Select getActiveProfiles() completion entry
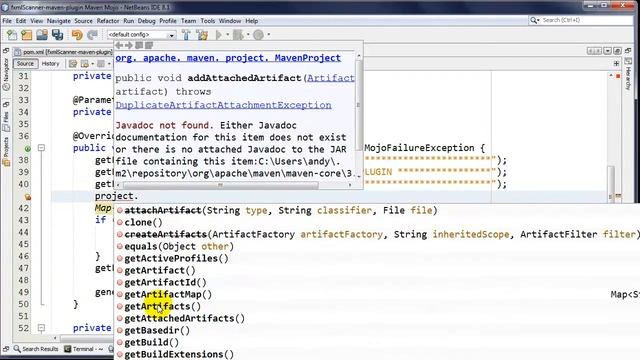This screenshot has width=640, height=360. click(x=172, y=258)
